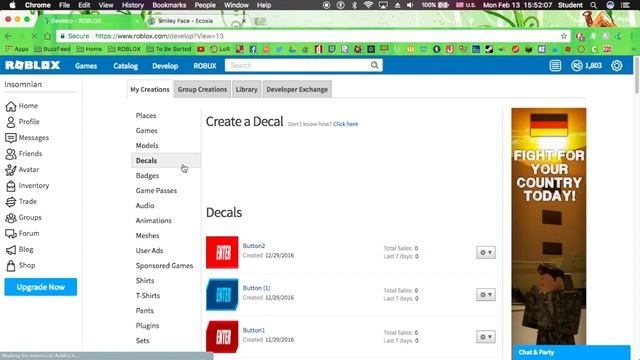Viewport: 640px width, 360px height.
Task: Open the Apps shortcut in bookmarks bar
Action: 17,49
